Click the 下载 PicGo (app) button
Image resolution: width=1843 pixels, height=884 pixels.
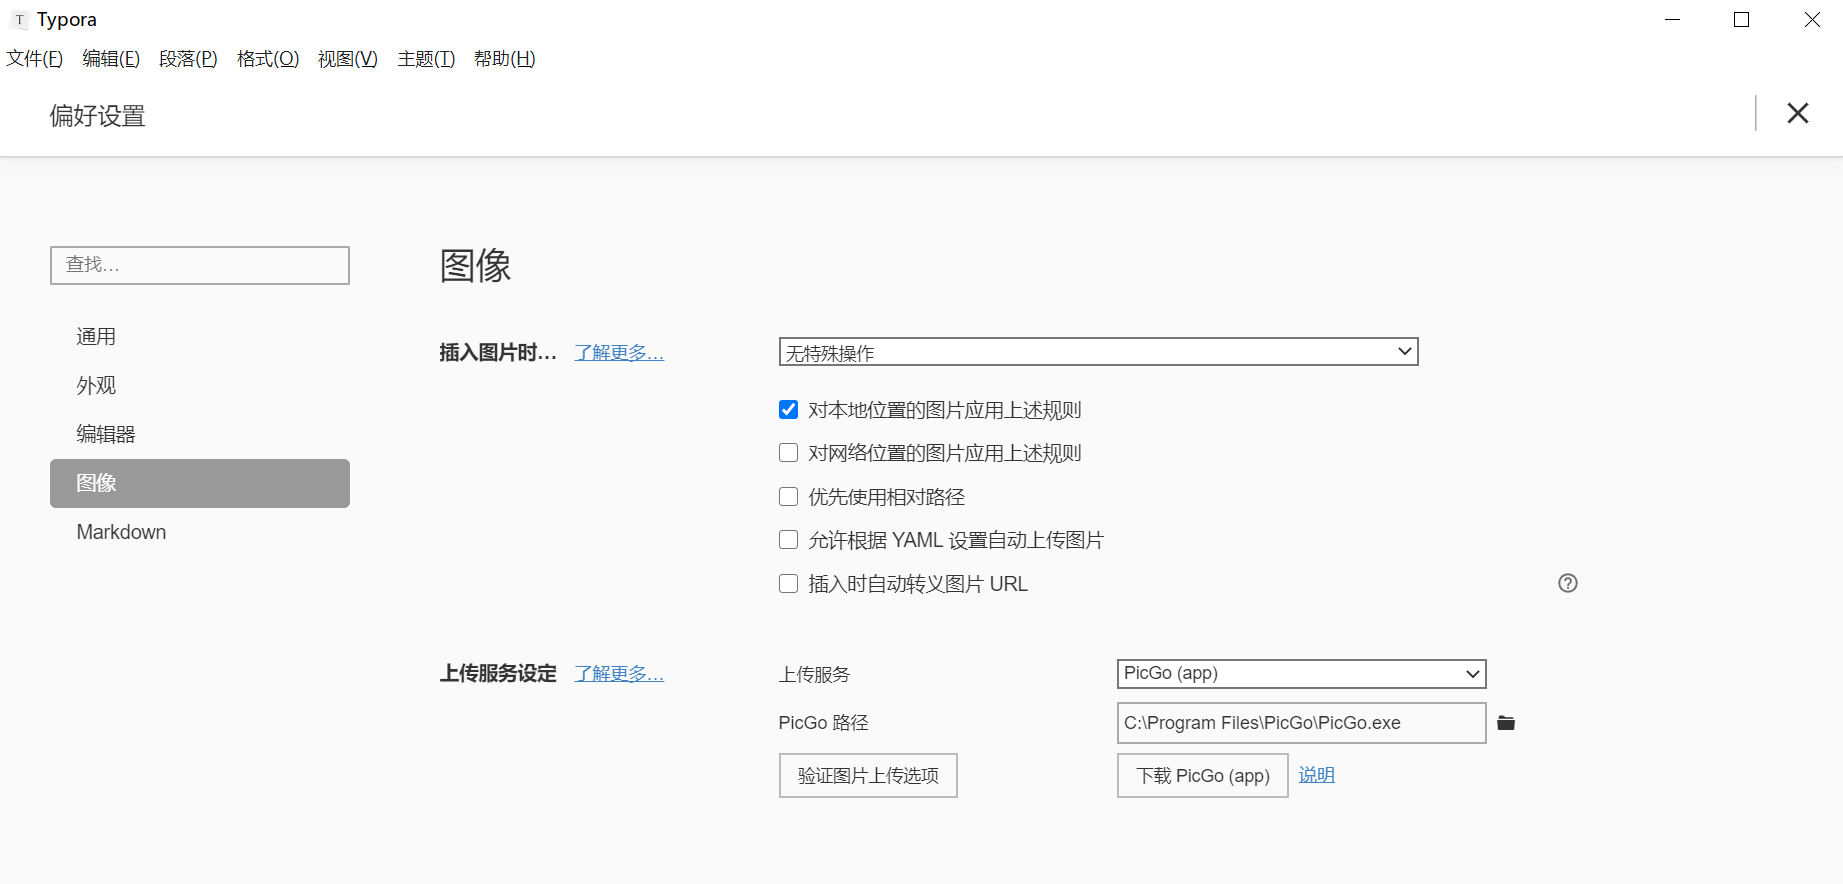1203,776
